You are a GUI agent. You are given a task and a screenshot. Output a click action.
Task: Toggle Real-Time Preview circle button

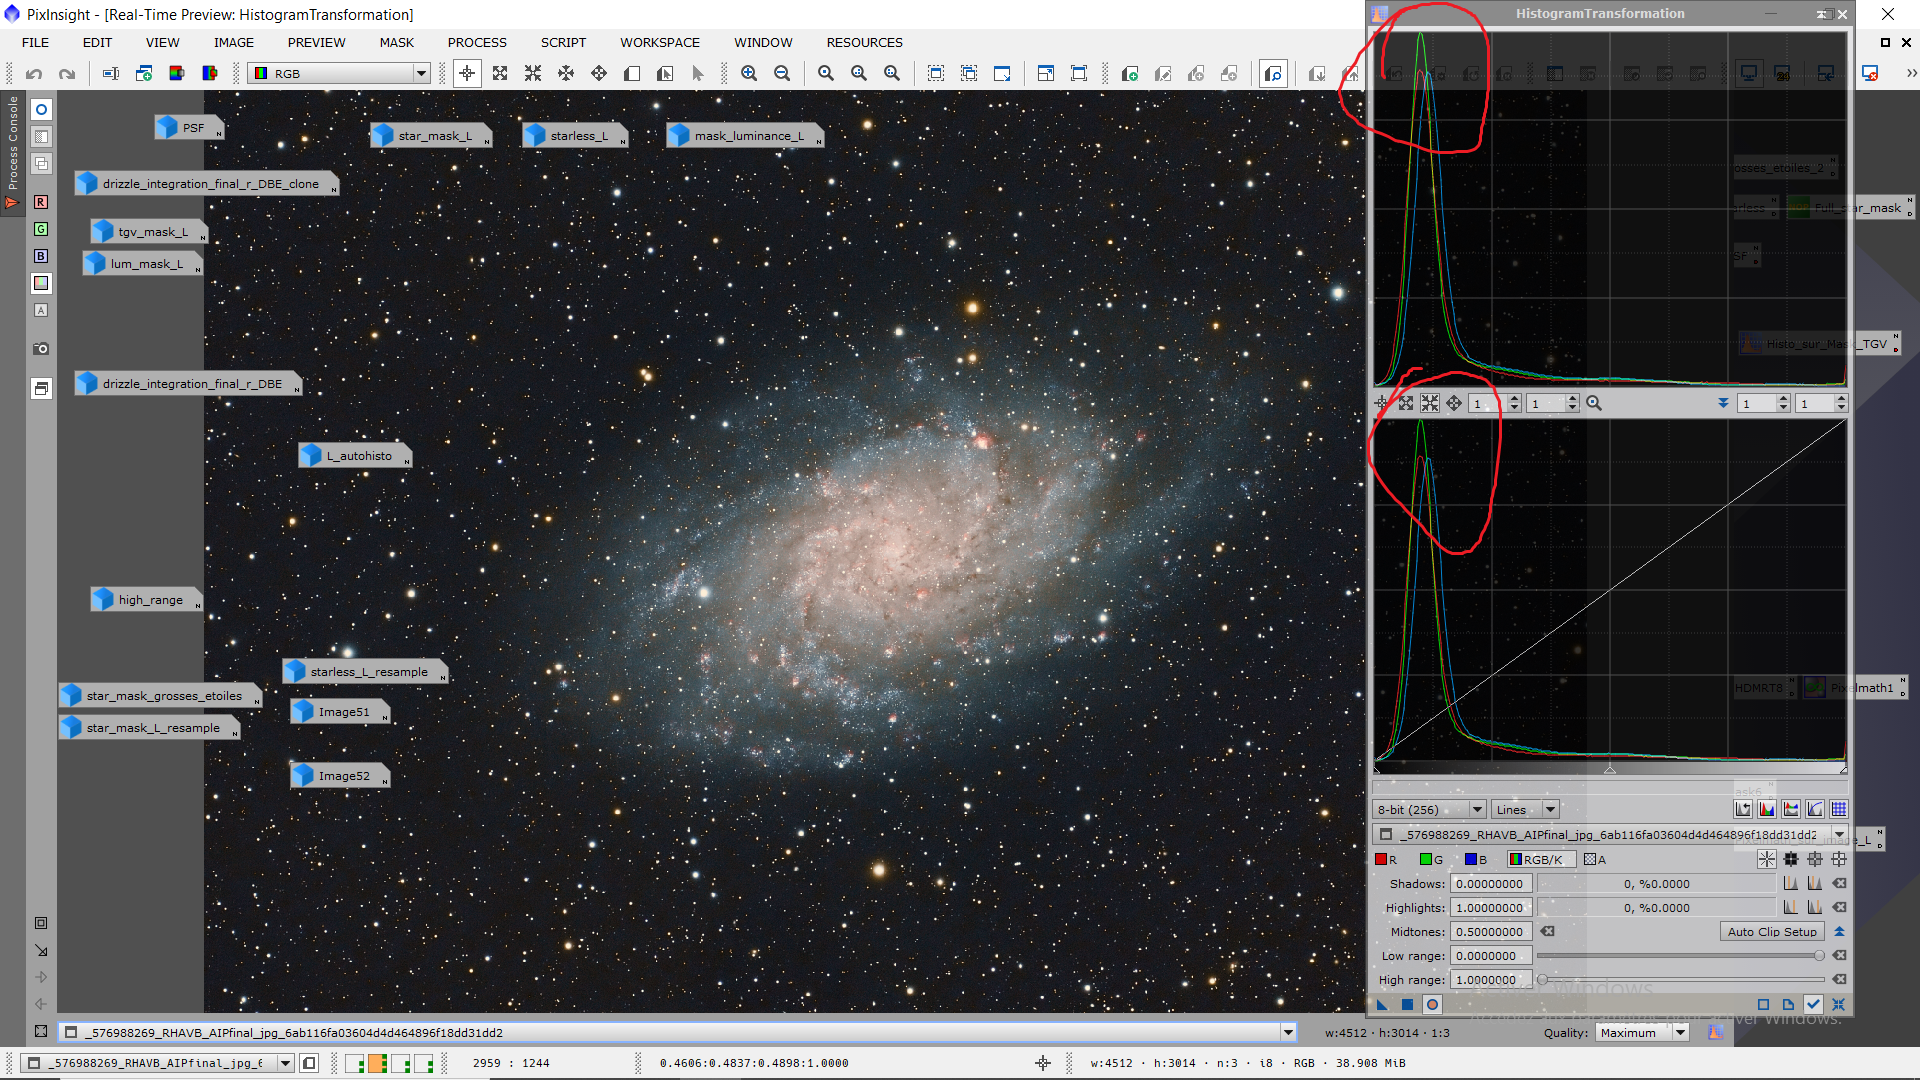1432,1004
